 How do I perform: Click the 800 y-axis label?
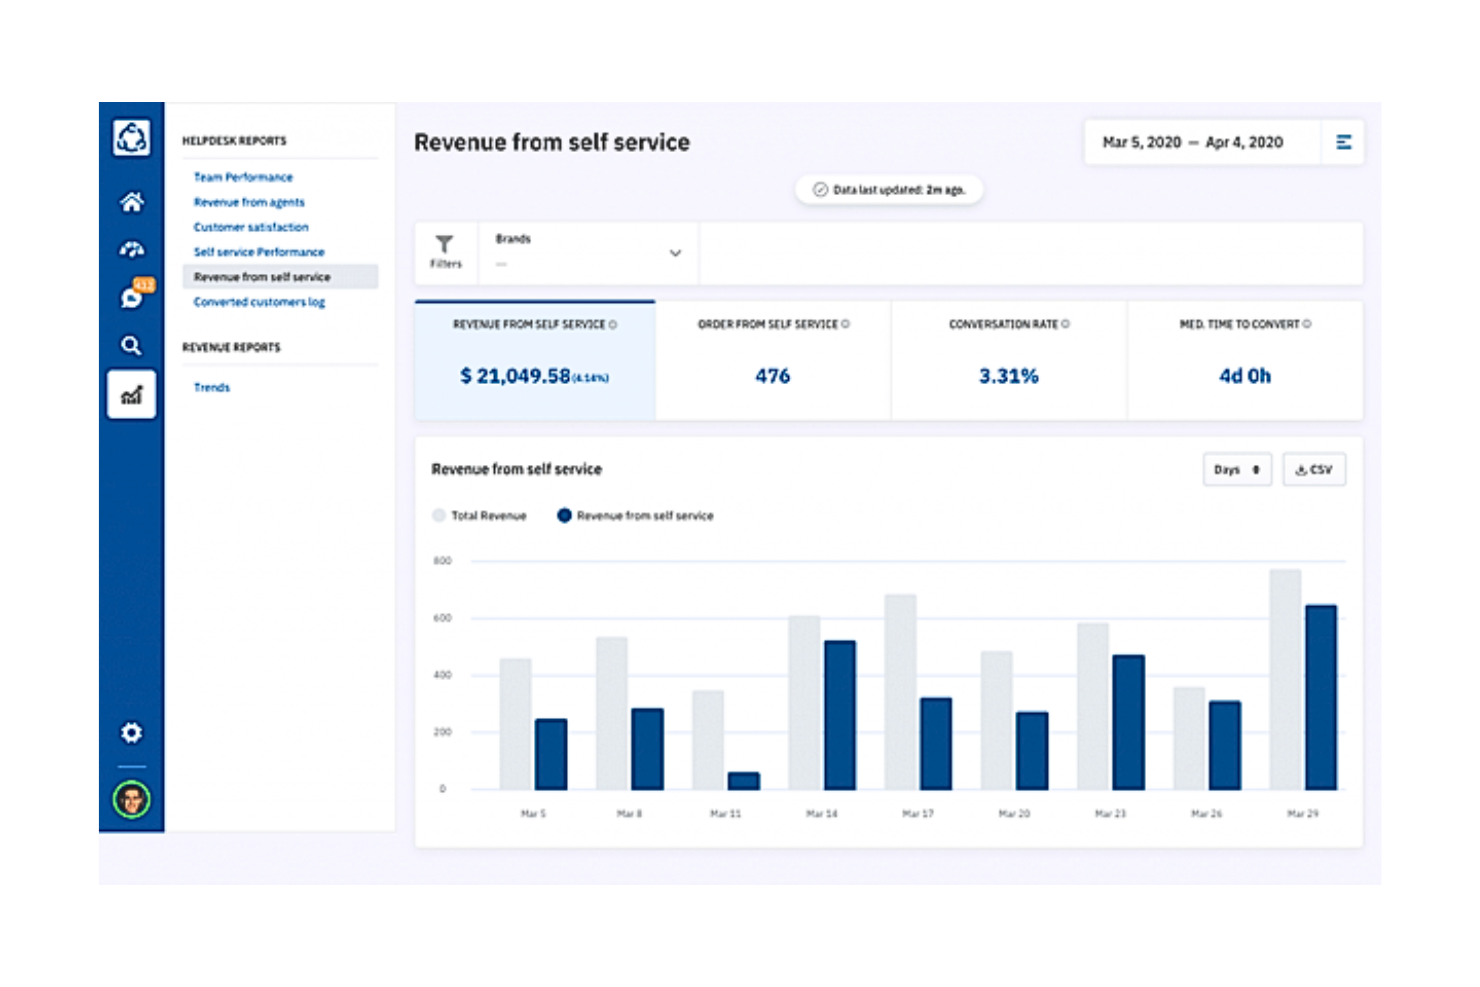[442, 561]
